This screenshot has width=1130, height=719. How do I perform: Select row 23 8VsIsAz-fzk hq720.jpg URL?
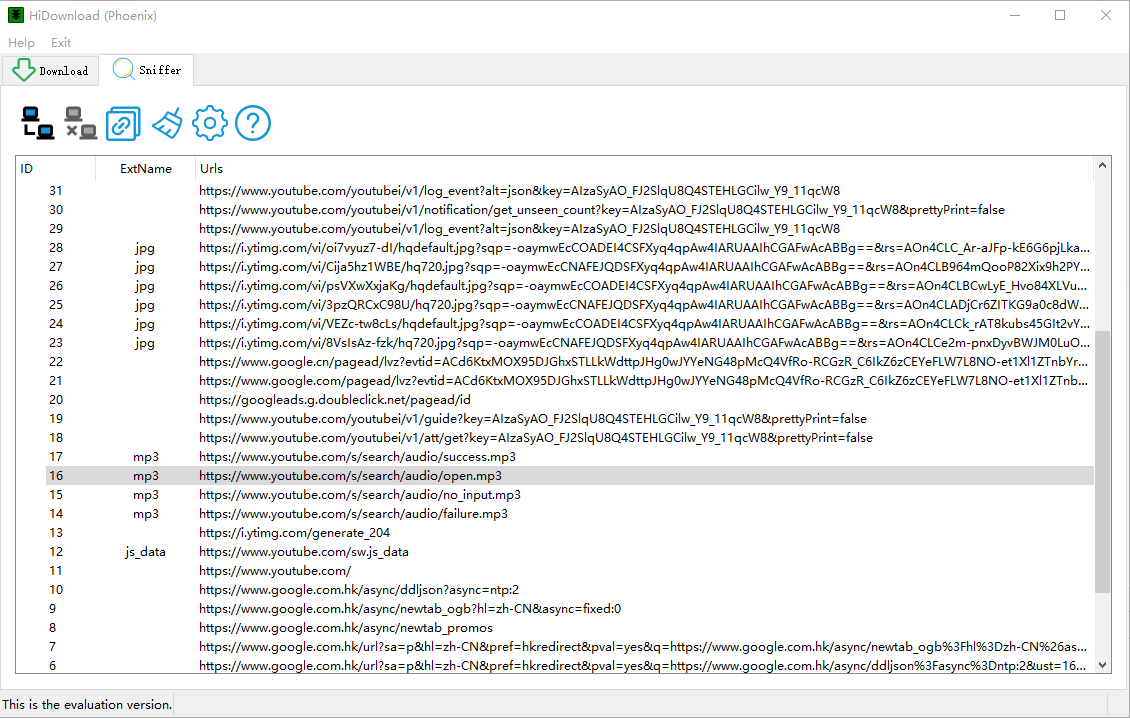[644, 343]
